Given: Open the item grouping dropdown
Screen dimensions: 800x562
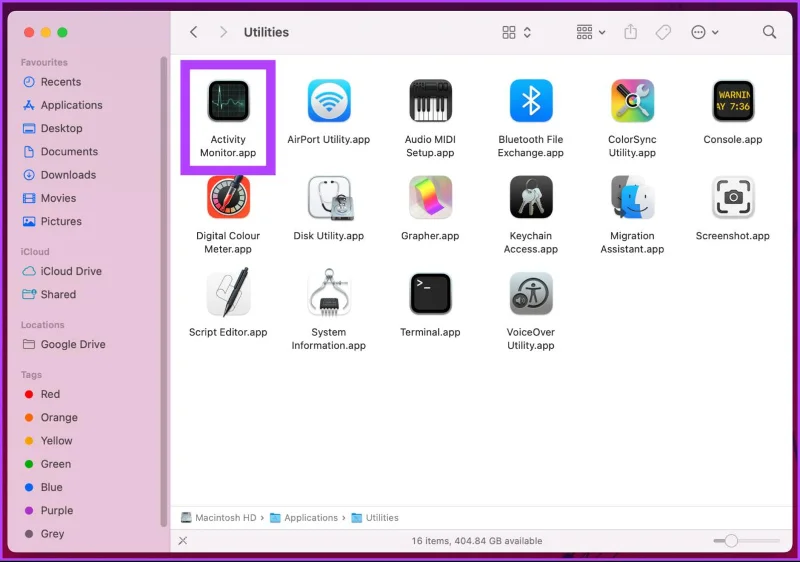Looking at the screenshot, I should point(590,32).
